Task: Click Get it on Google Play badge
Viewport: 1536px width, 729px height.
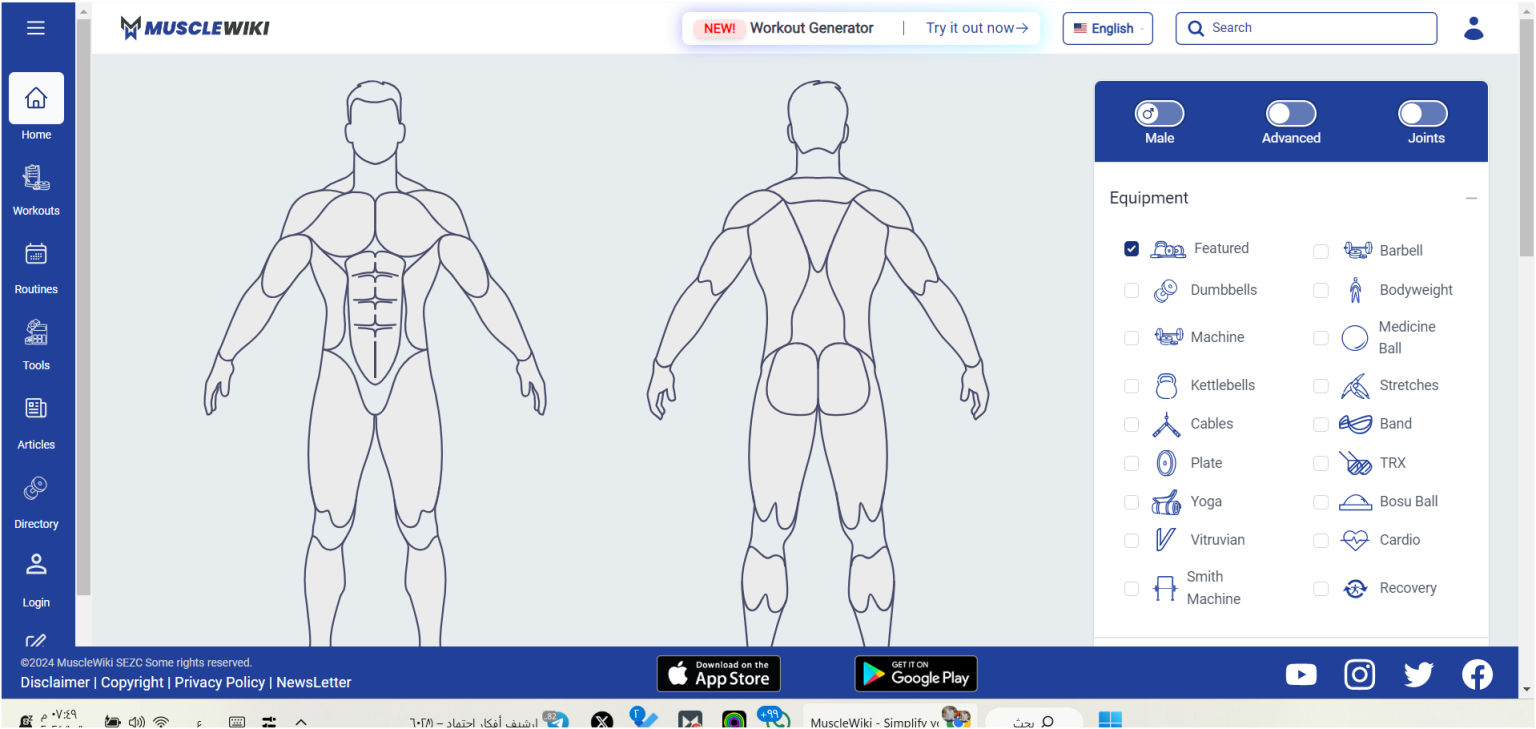Action: point(916,674)
